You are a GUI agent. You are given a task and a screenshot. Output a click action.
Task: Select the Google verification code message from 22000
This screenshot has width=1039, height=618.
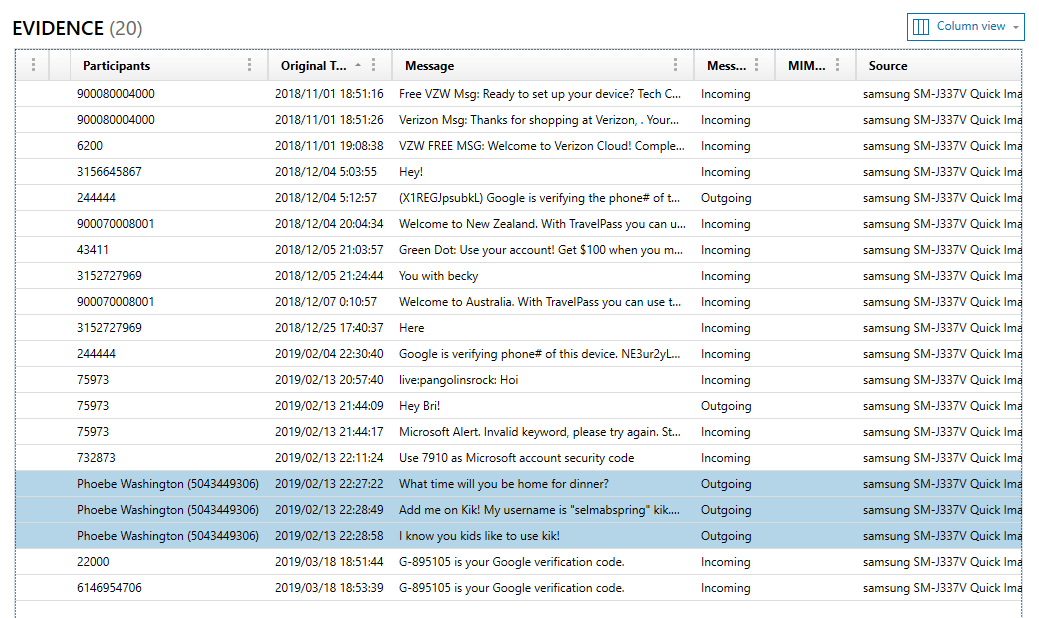pyautogui.click(x=500, y=561)
